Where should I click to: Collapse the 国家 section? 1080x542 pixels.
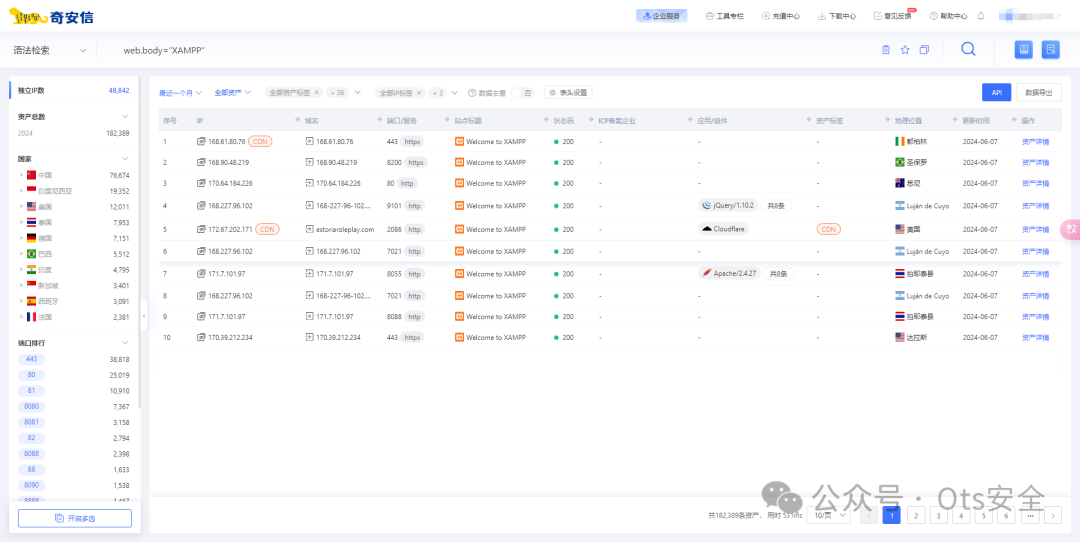click(125, 158)
